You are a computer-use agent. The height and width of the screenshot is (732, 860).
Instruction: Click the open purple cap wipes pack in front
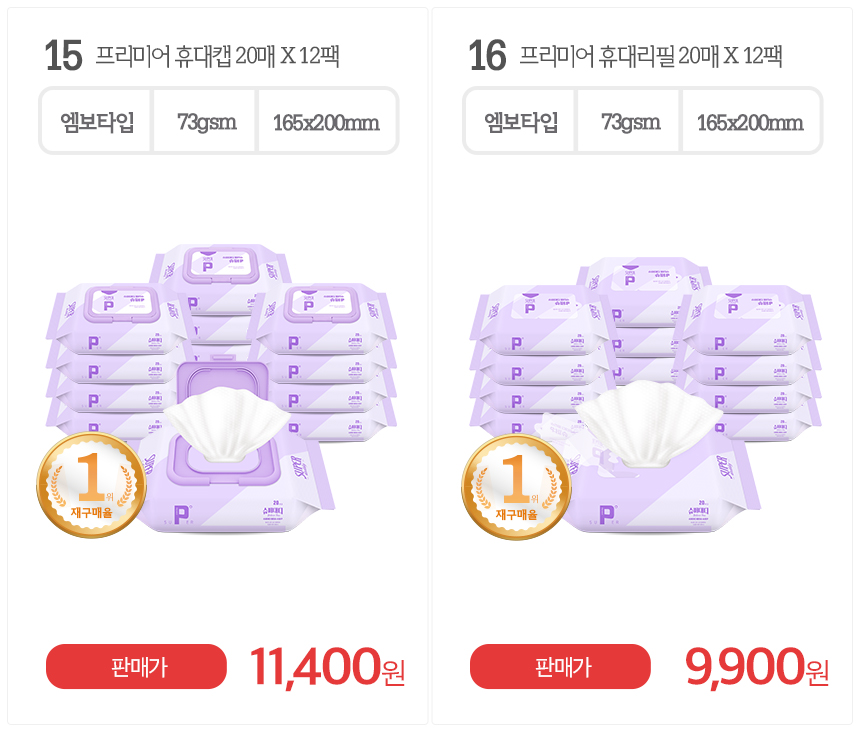click(x=240, y=470)
